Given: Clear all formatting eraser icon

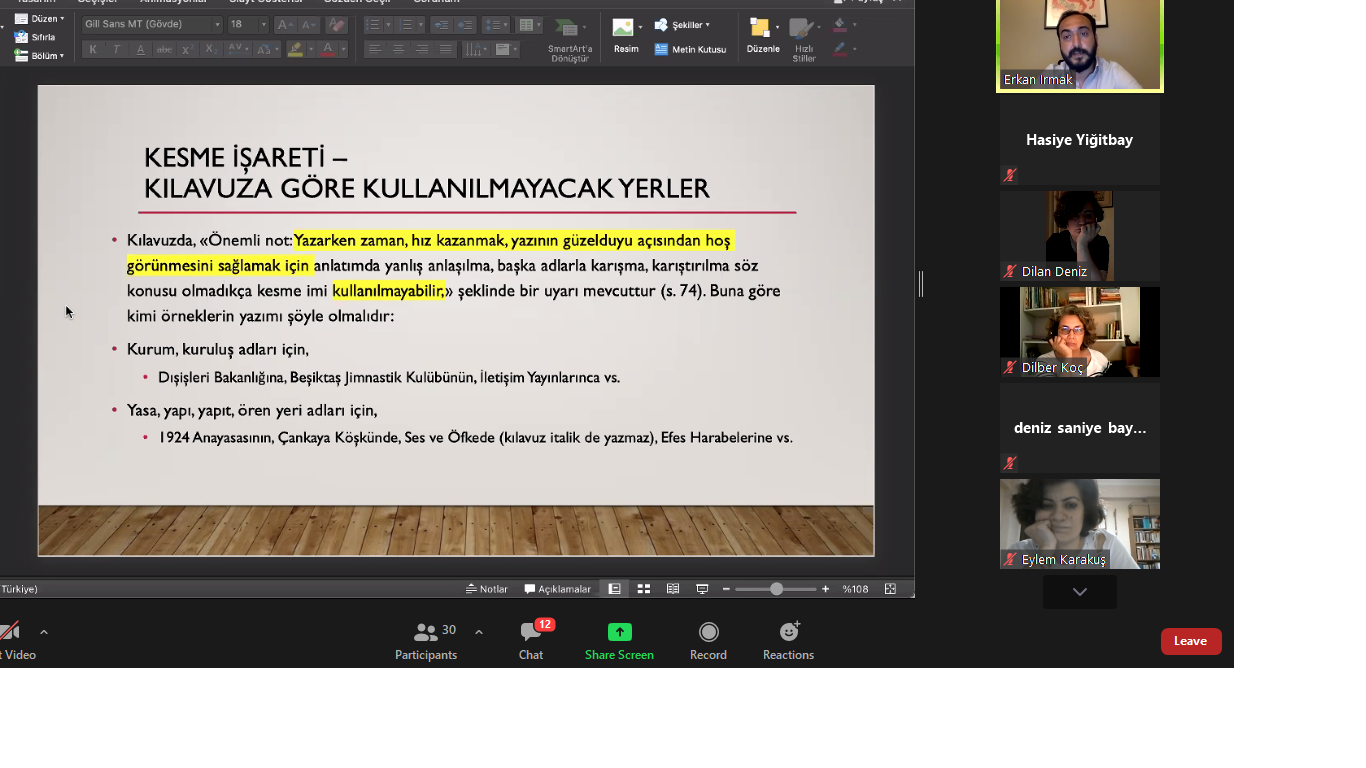Looking at the screenshot, I should (x=336, y=24).
